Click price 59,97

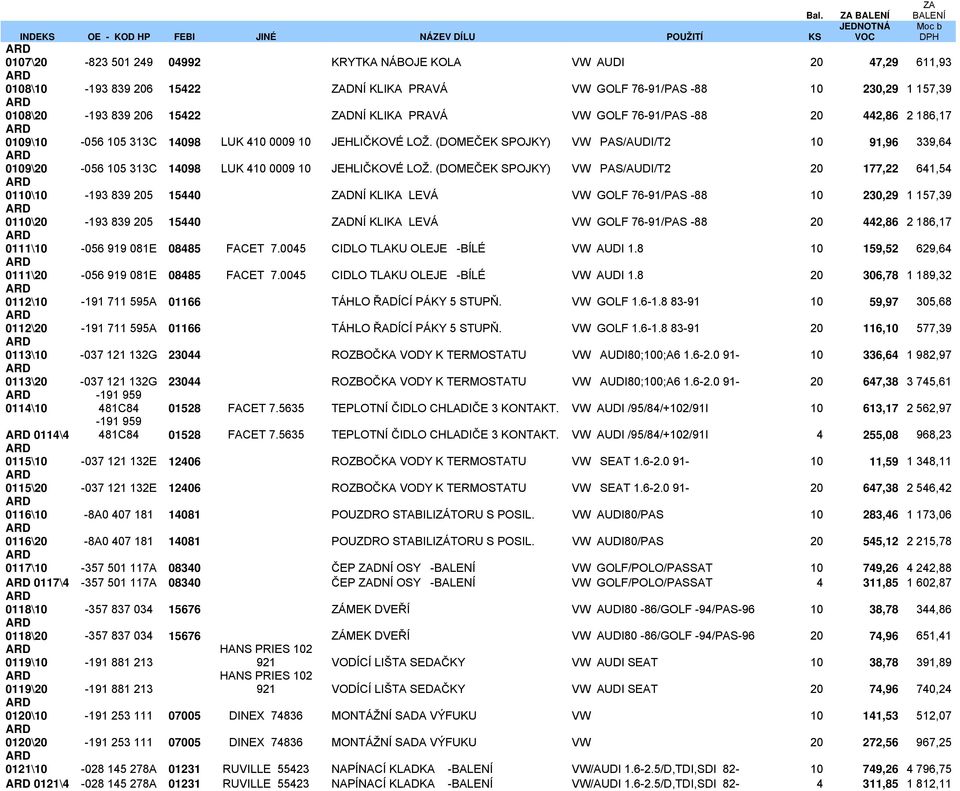tap(883, 302)
